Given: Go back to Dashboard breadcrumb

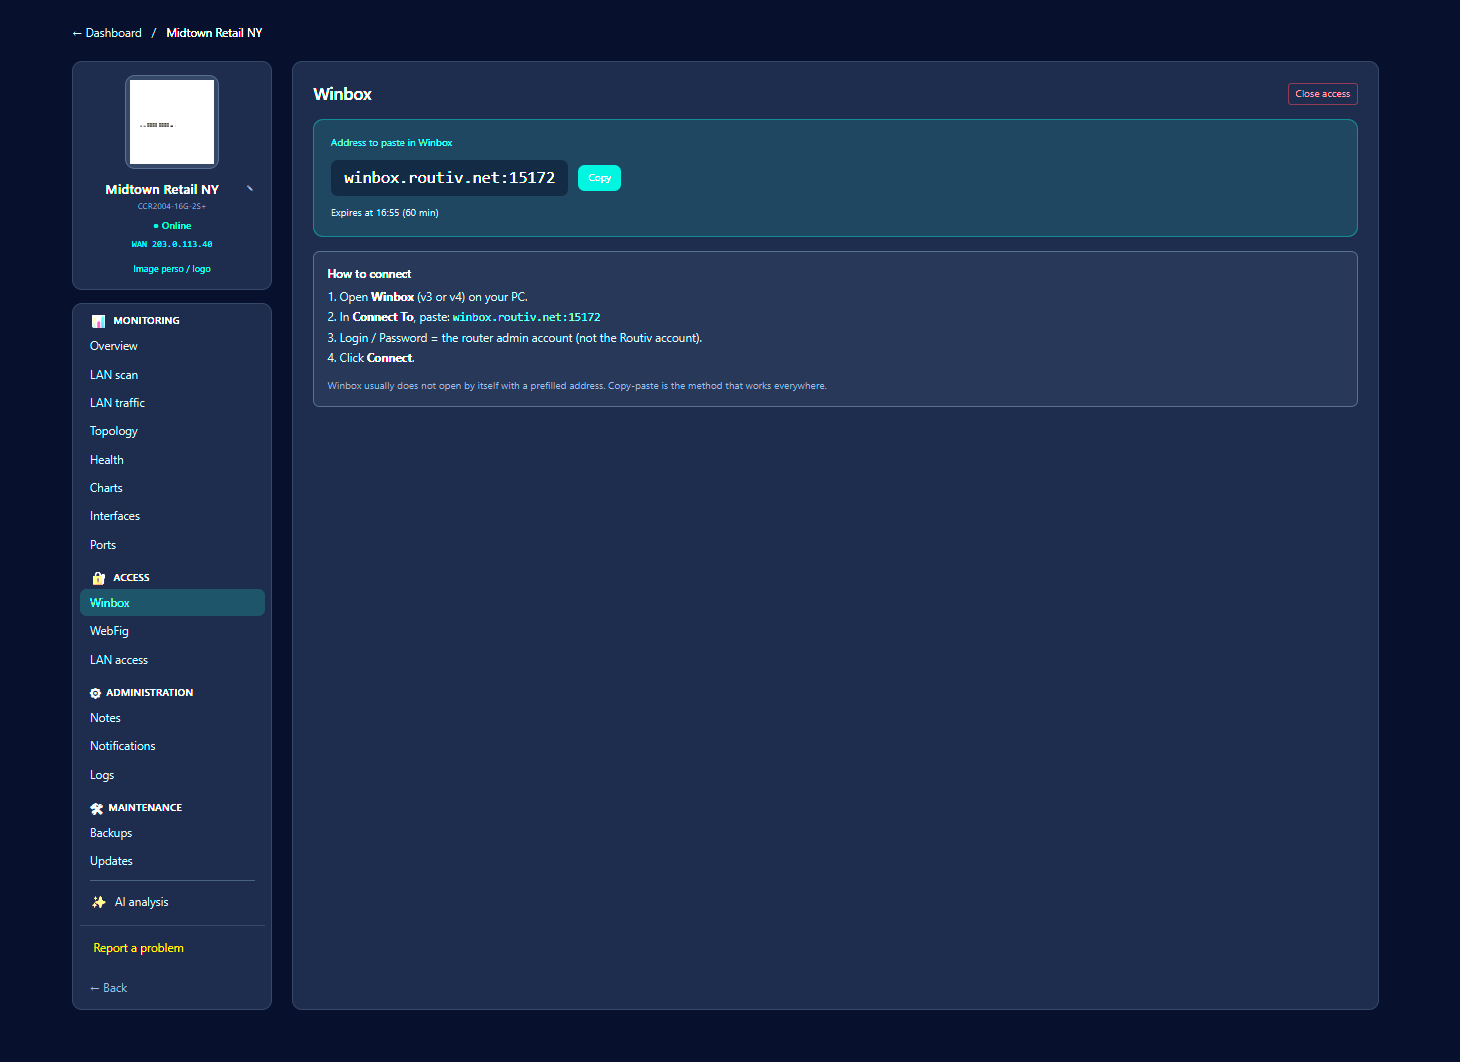Looking at the screenshot, I should [107, 33].
